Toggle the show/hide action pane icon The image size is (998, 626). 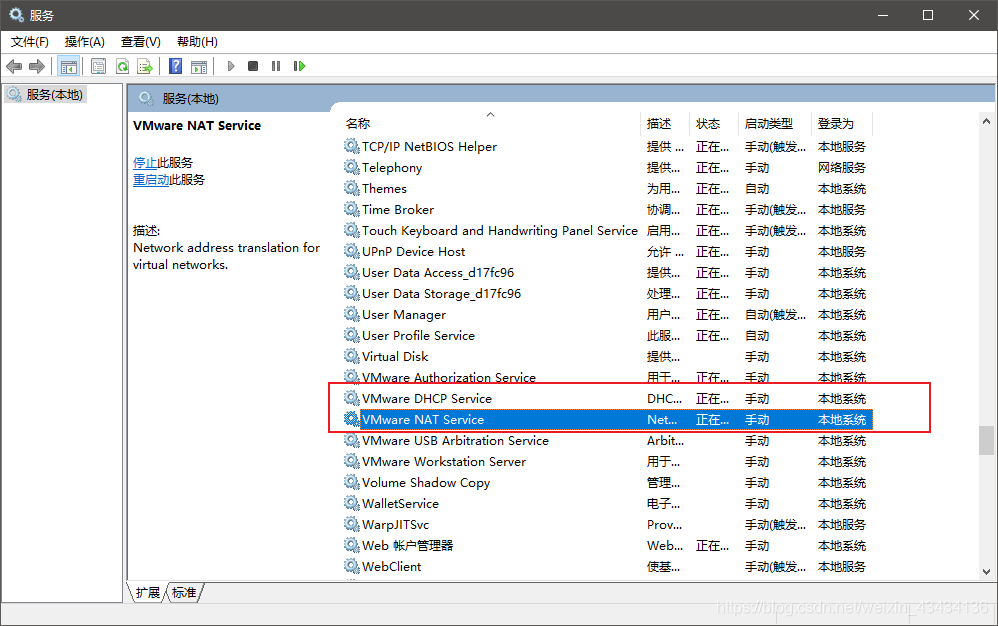click(x=199, y=66)
